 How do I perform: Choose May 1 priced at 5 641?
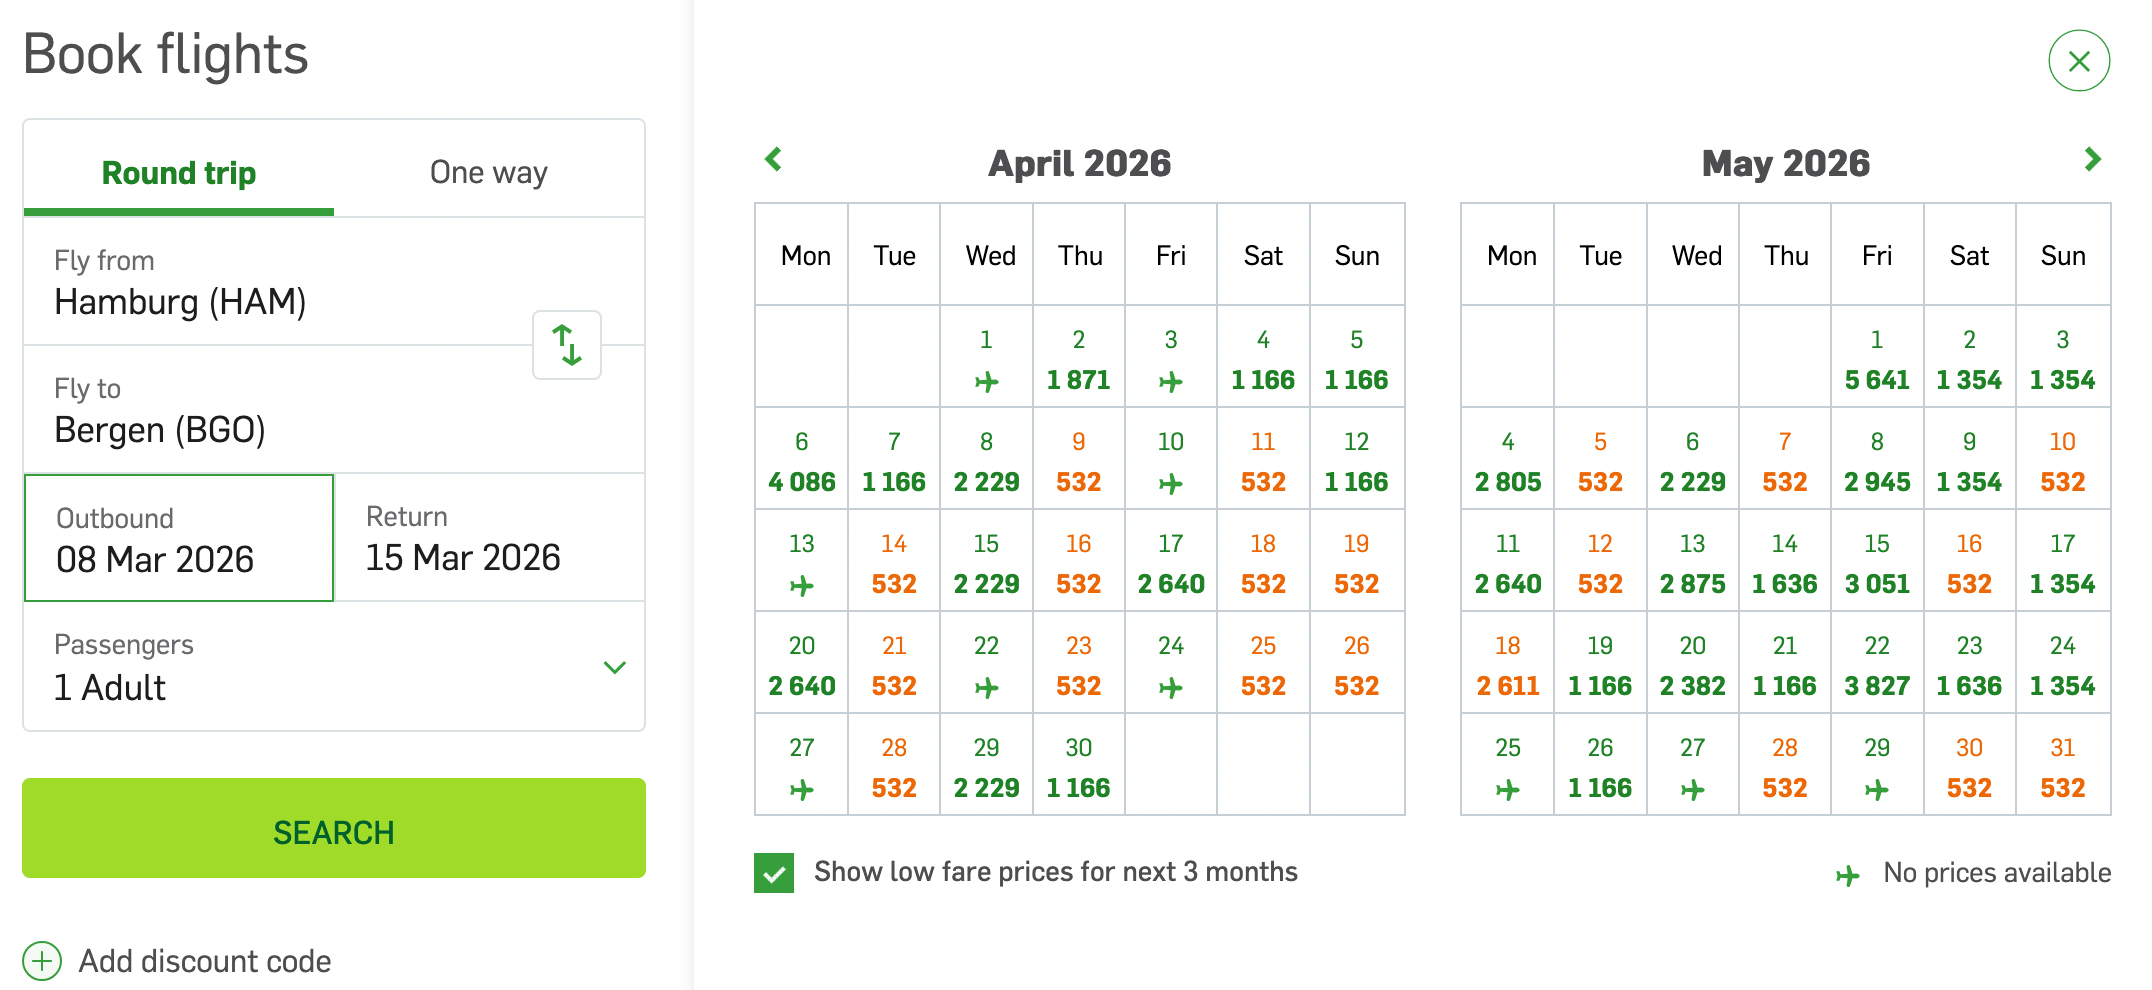(x=1876, y=359)
